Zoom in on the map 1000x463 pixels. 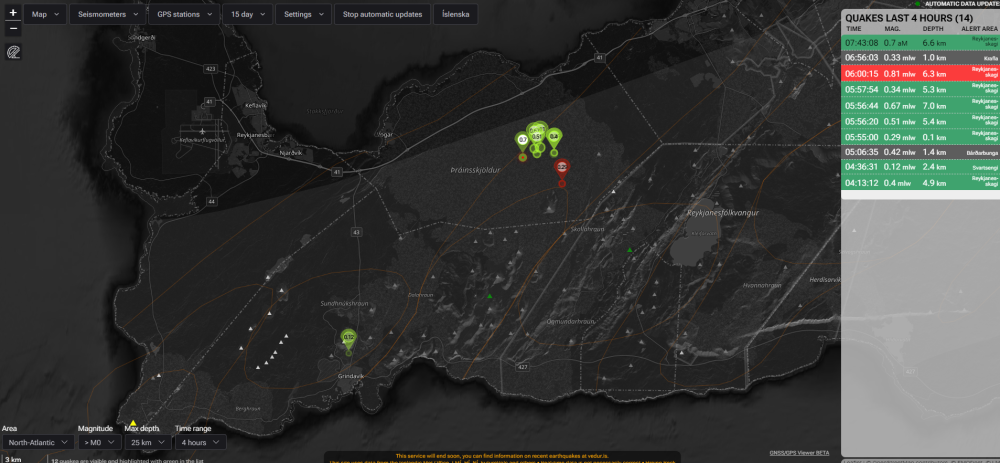(13, 11)
